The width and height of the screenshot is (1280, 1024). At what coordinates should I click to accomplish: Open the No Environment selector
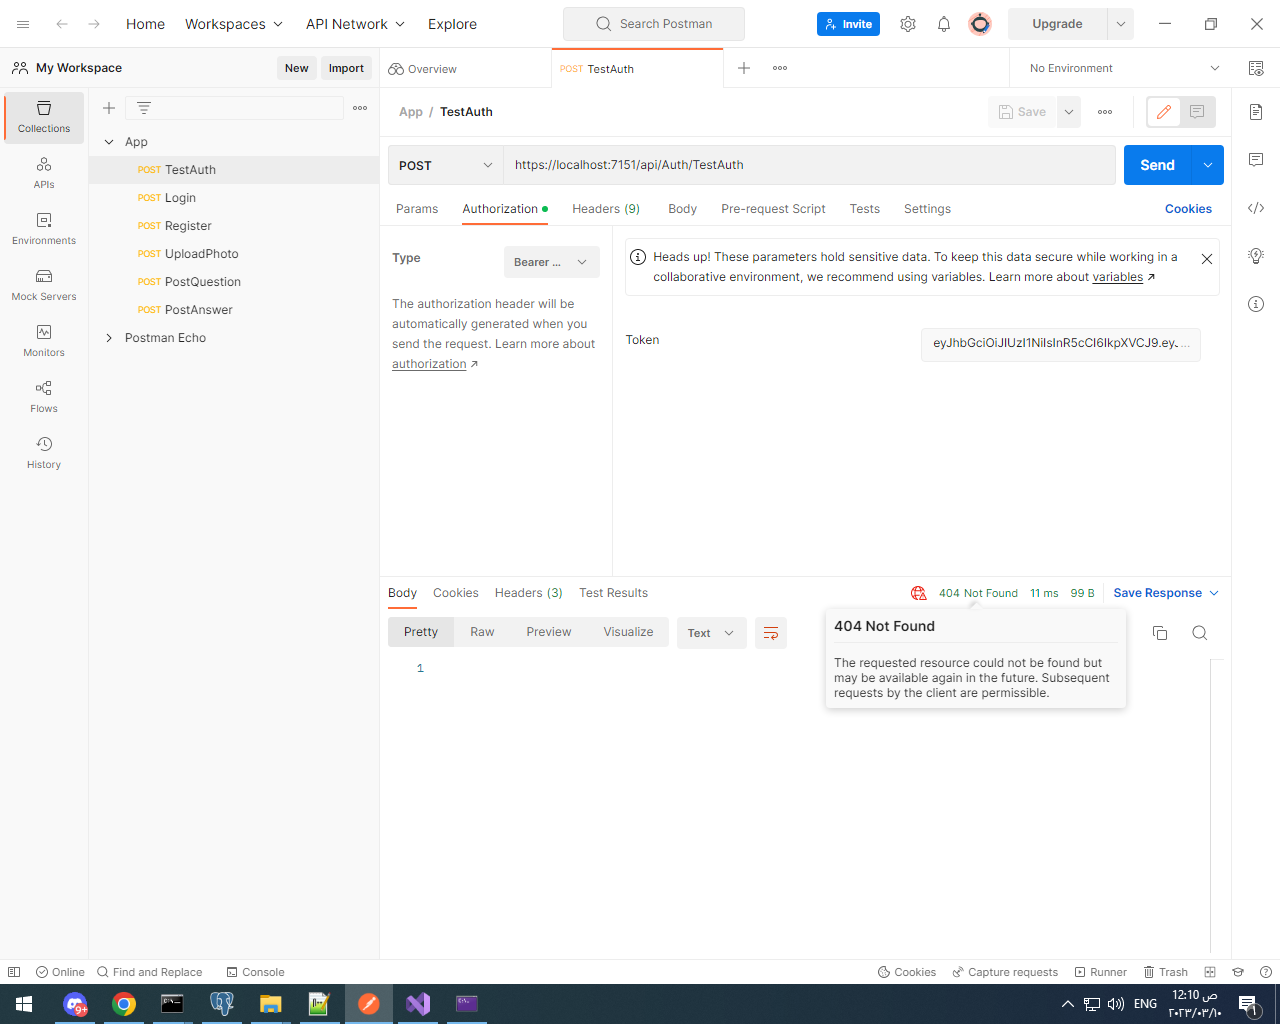click(1124, 68)
